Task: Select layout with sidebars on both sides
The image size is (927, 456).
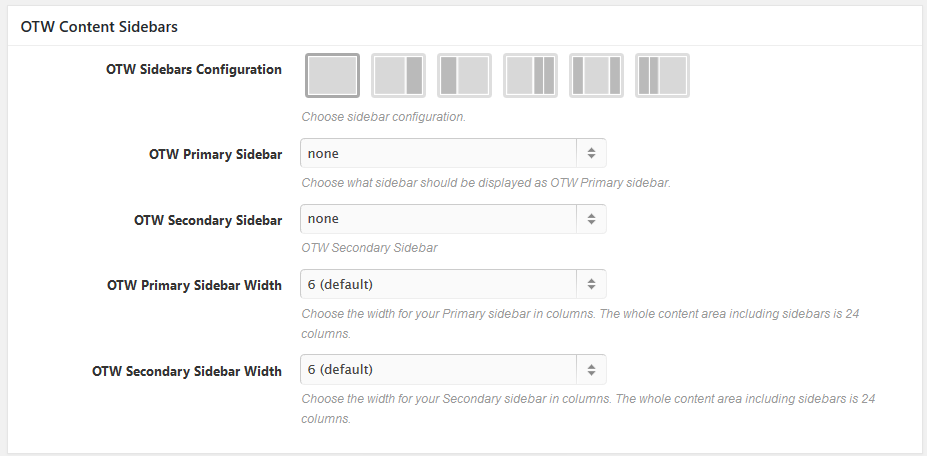Action: tap(596, 76)
